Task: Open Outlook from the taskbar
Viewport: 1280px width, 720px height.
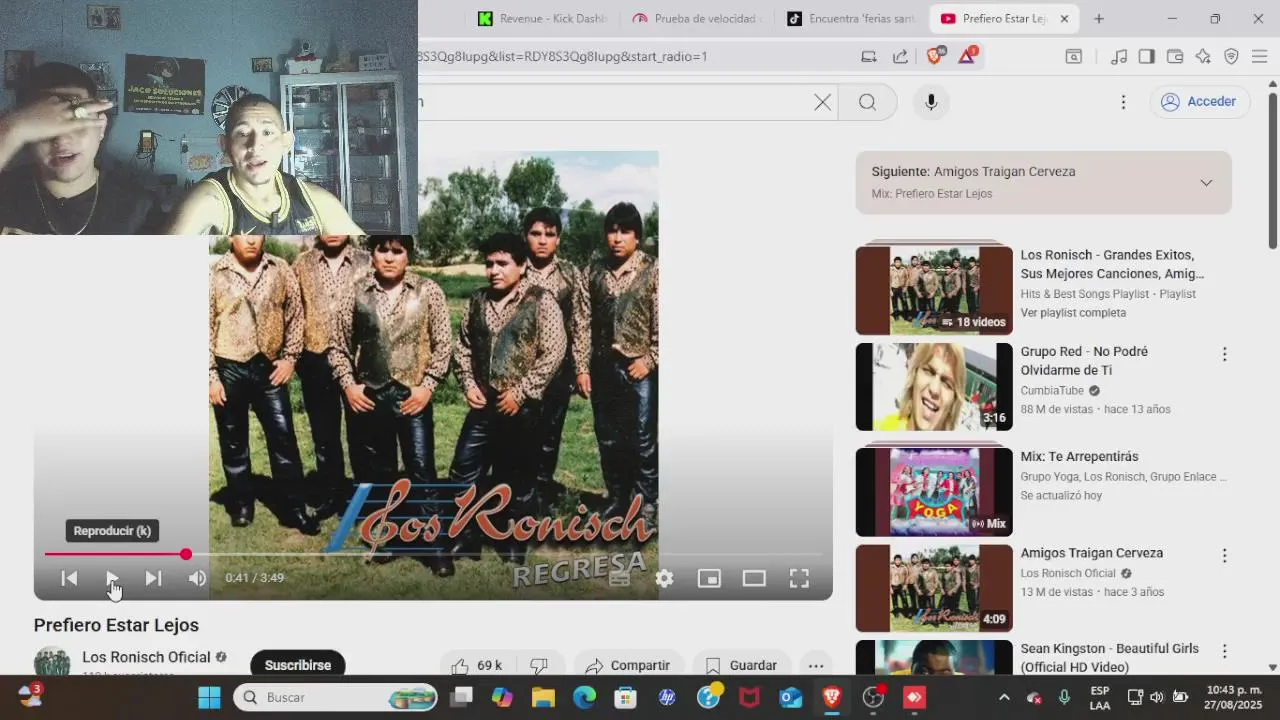Action: pos(790,697)
